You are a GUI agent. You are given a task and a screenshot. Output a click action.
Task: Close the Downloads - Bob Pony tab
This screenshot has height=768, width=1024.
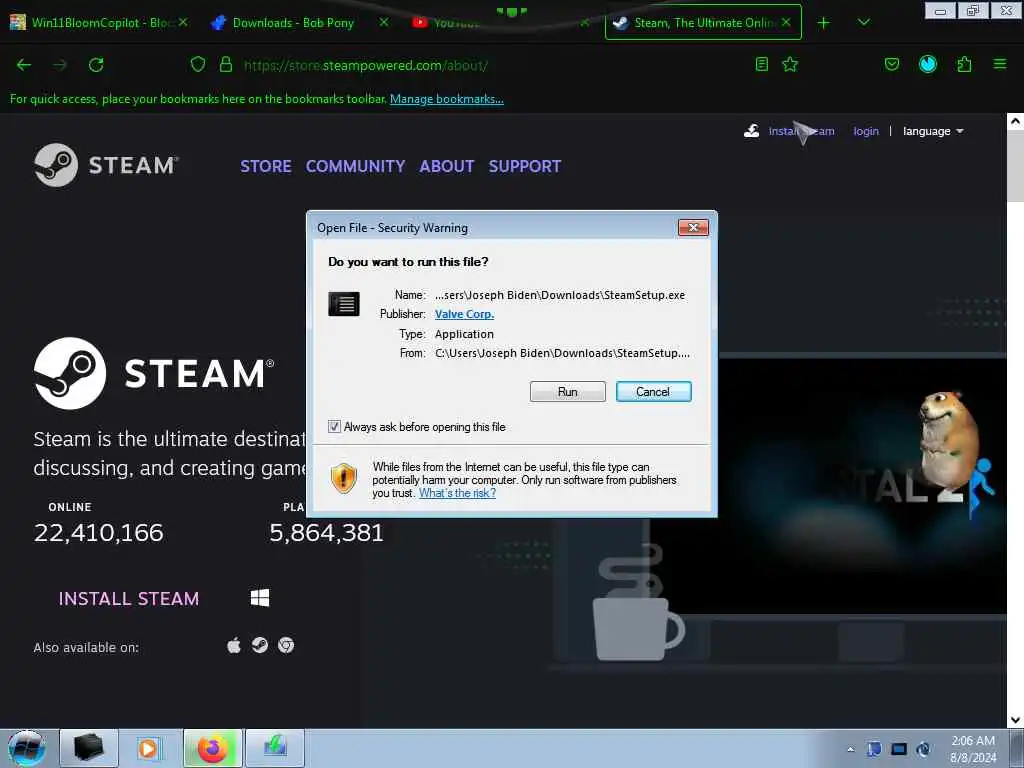pyautogui.click(x=384, y=22)
